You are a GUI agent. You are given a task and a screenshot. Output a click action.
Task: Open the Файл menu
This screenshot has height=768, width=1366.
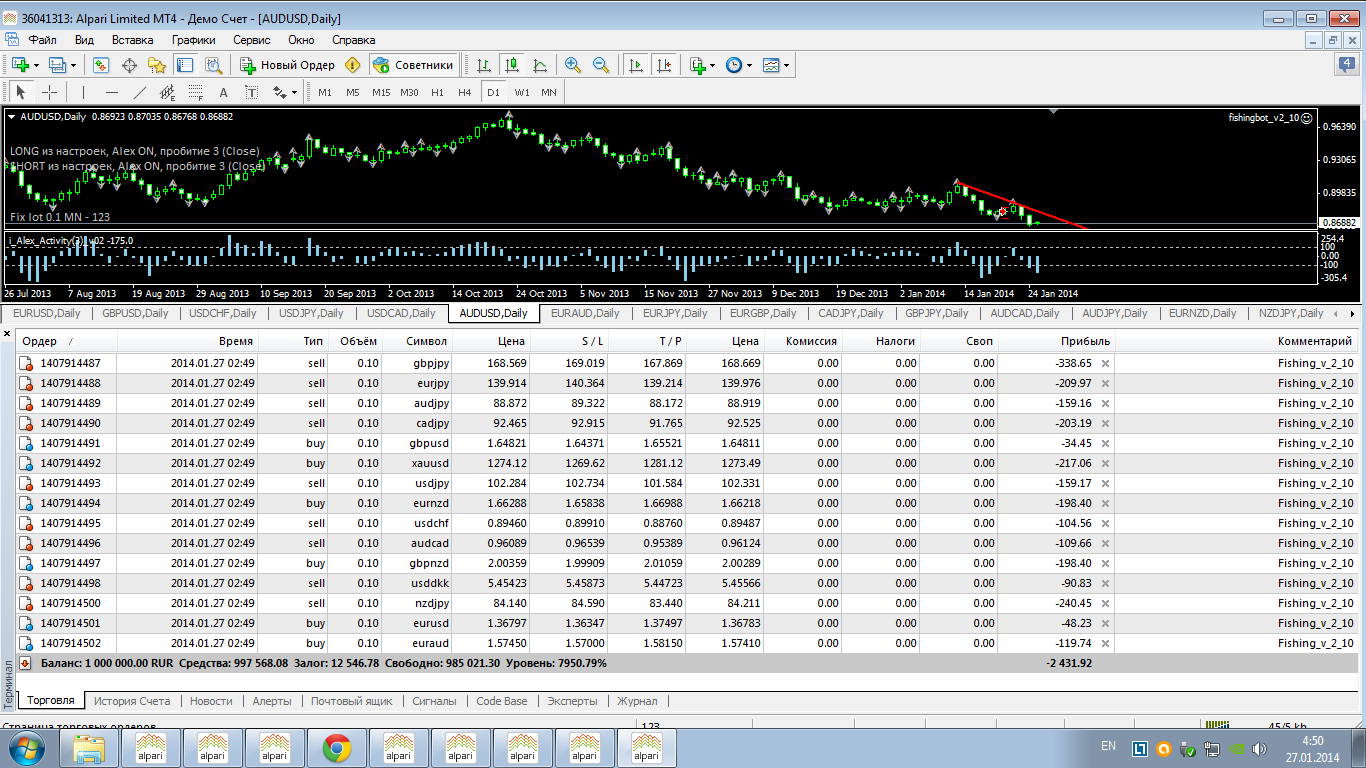point(42,40)
